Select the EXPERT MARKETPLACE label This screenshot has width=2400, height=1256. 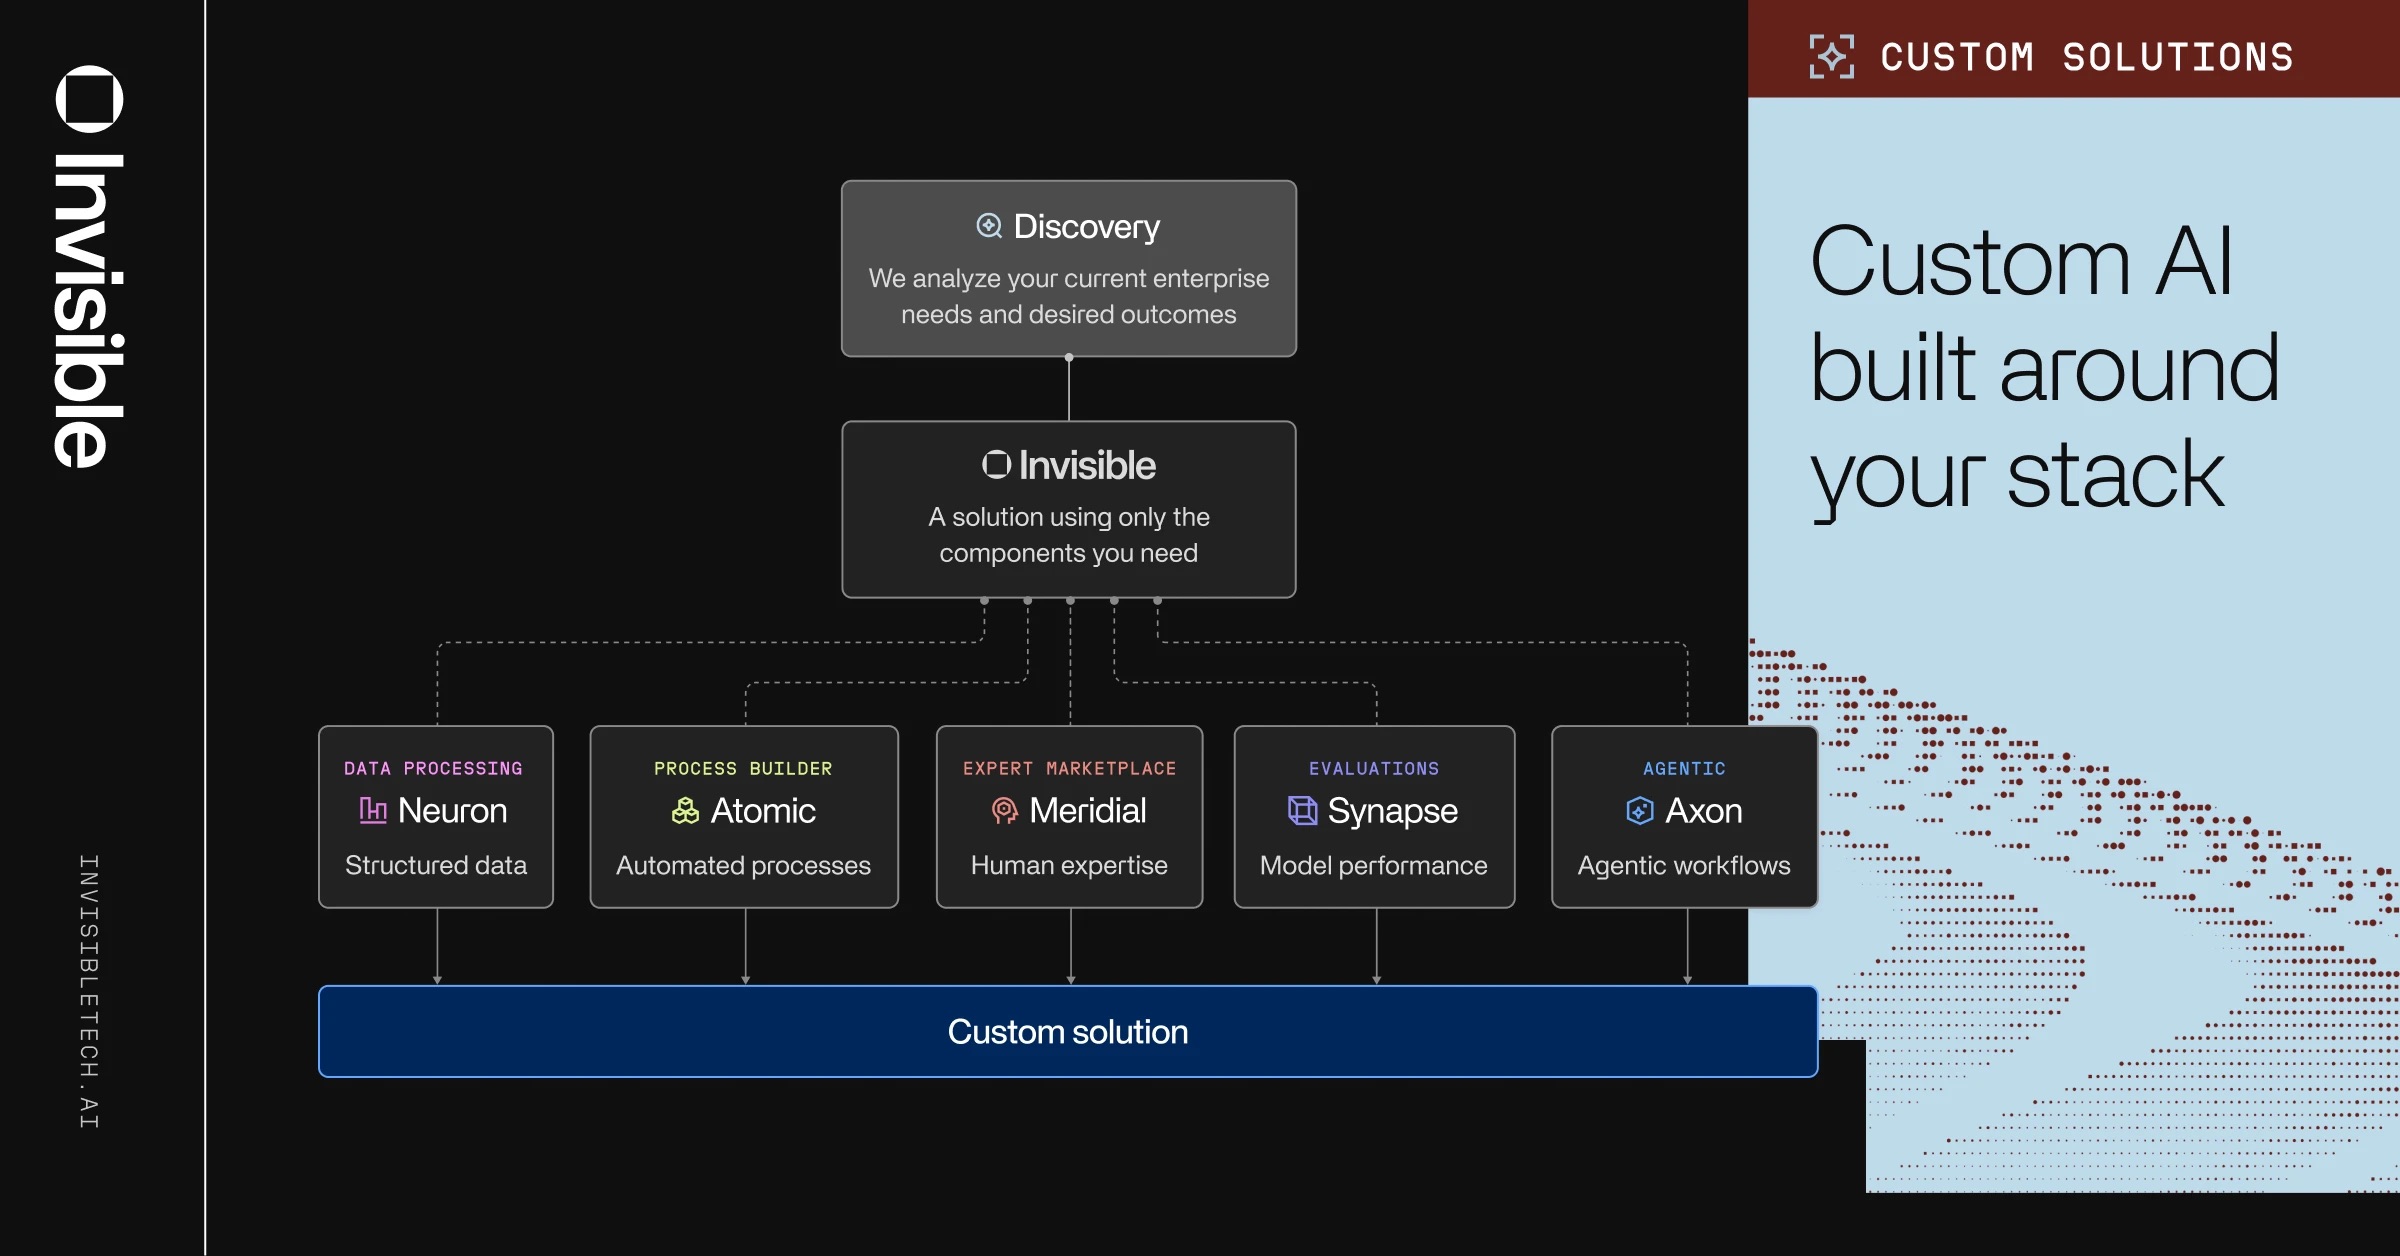(1069, 768)
